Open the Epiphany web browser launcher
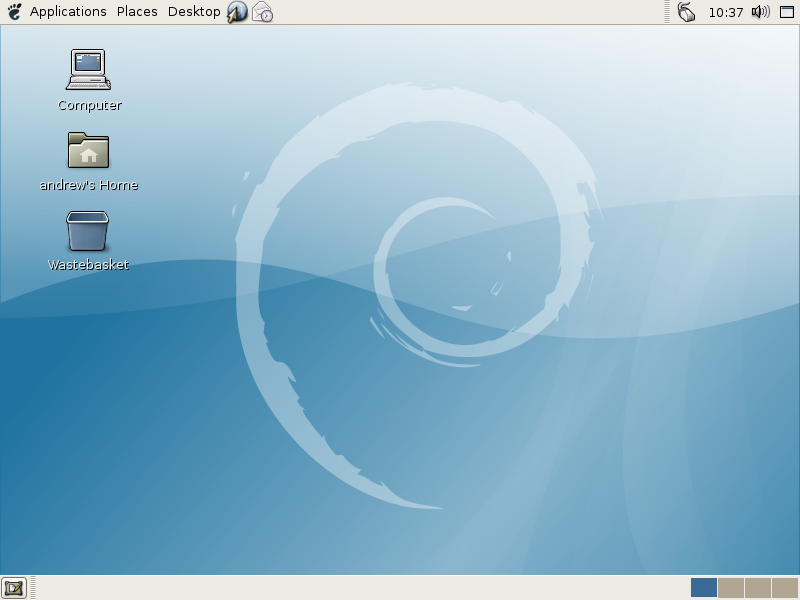This screenshot has width=800, height=600. coord(237,12)
